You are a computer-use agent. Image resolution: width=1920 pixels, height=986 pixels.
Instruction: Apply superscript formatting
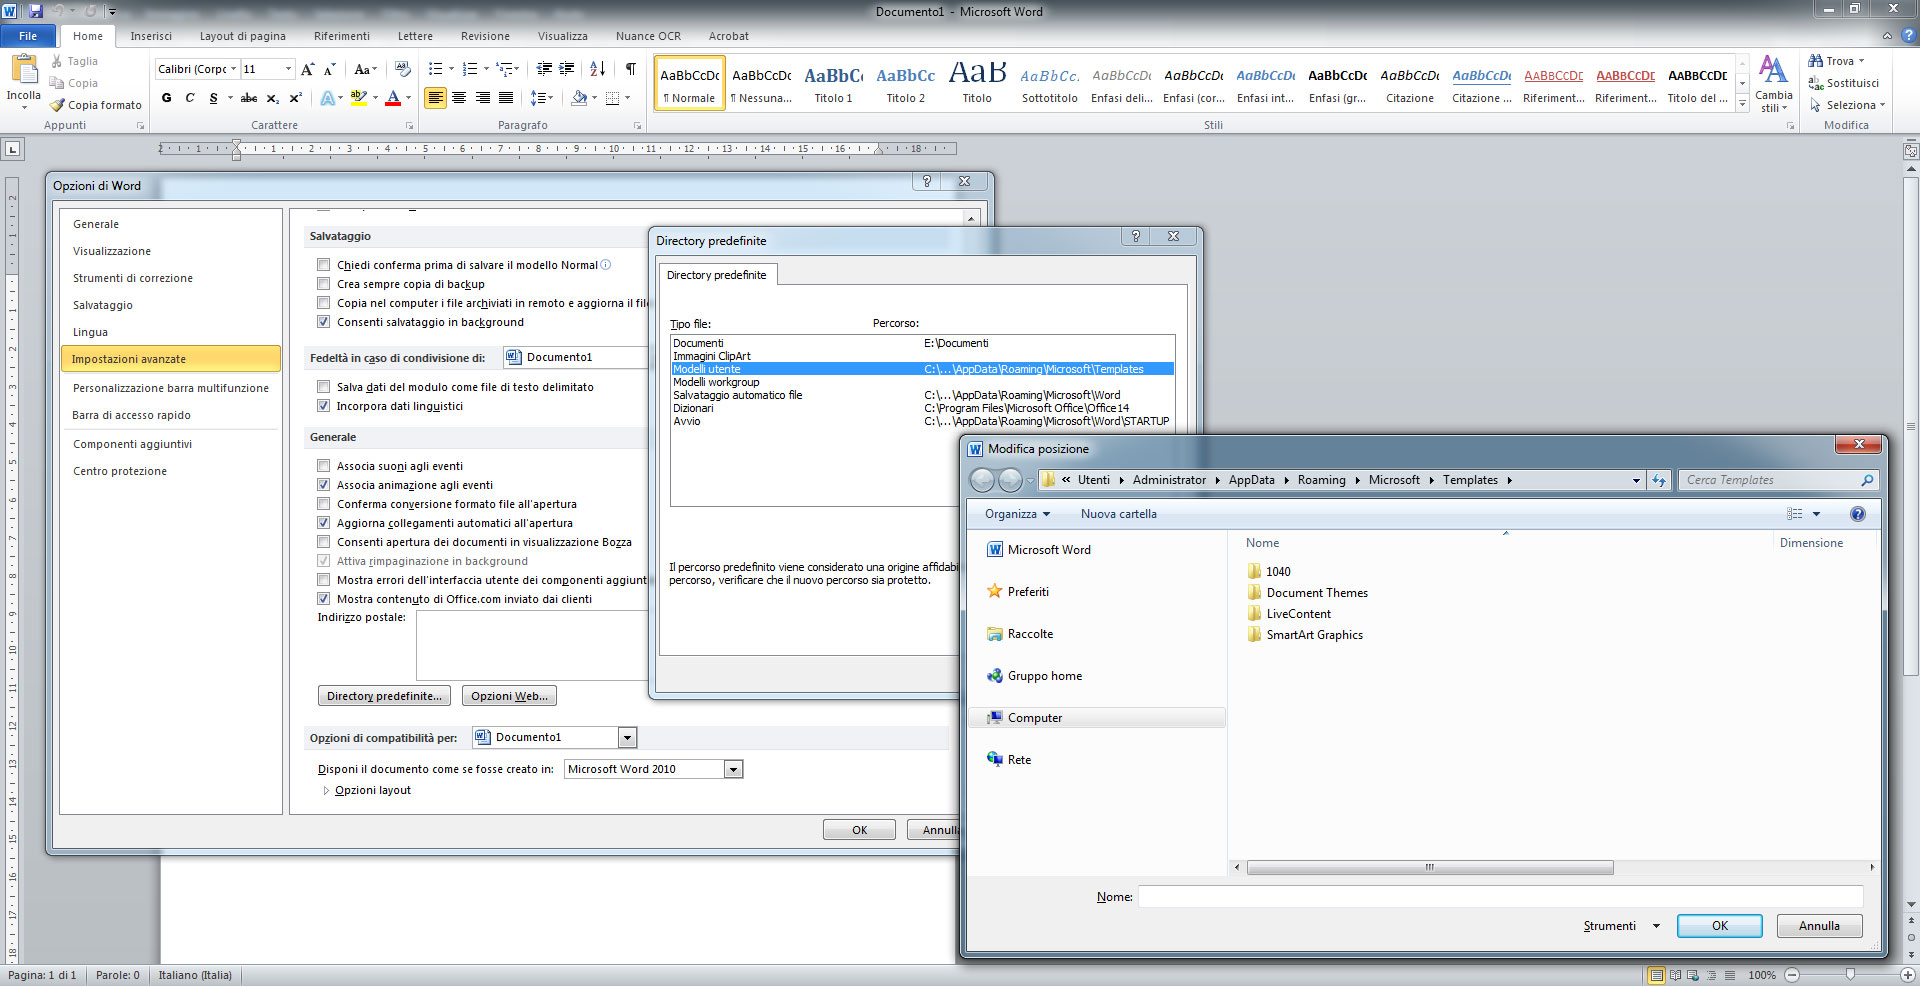pyautogui.click(x=295, y=98)
